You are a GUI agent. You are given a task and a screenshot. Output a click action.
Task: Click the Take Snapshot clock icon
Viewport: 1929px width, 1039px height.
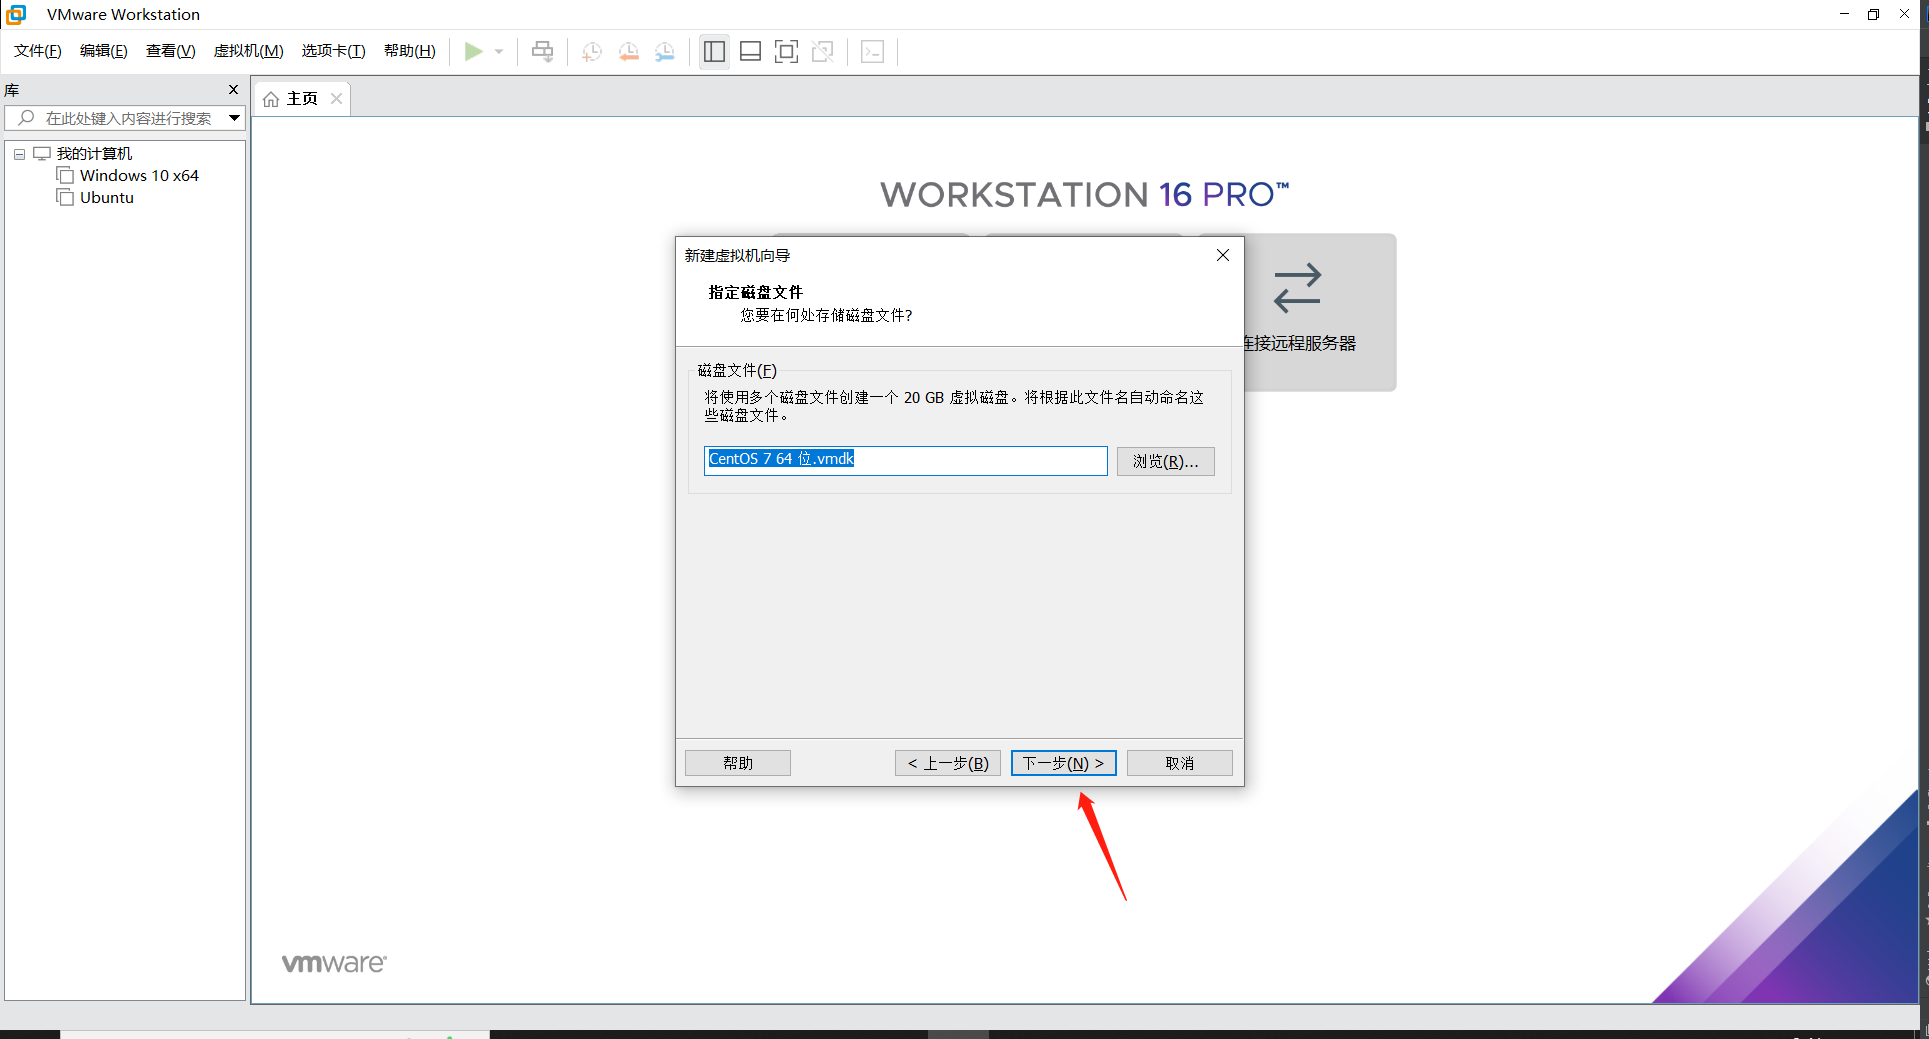[x=592, y=52]
